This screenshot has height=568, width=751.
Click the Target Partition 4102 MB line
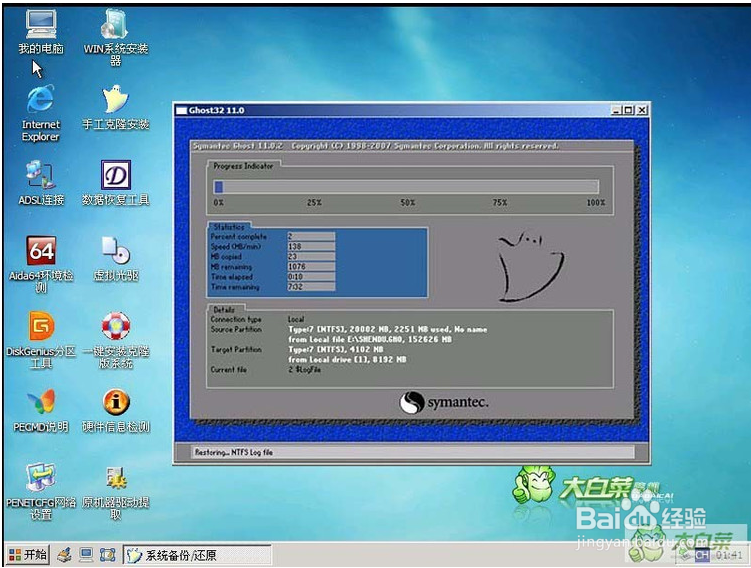336,349
